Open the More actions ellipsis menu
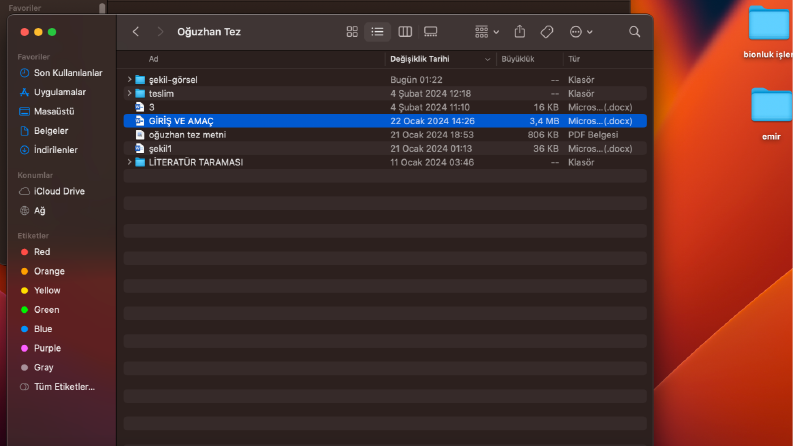This screenshot has width=793, height=446. pyautogui.click(x=581, y=32)
